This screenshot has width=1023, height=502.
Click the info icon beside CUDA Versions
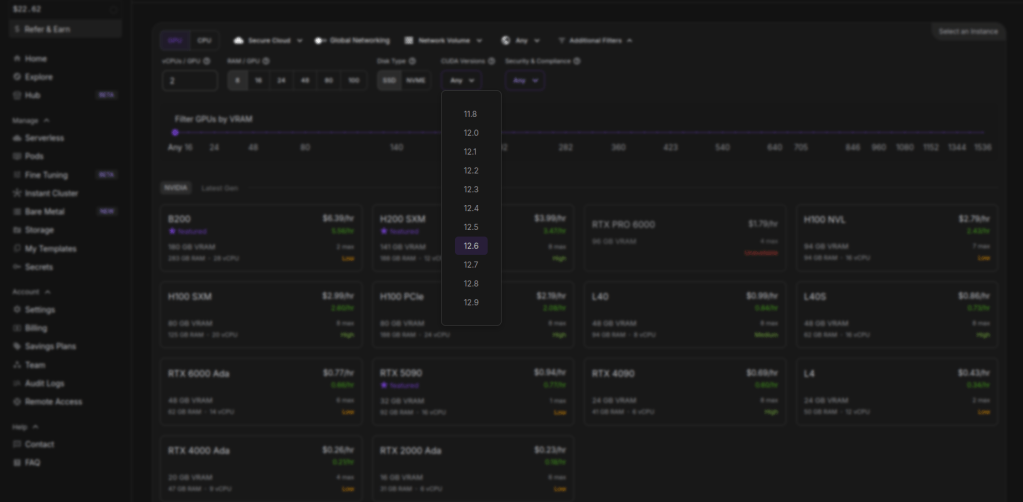coord(493,61)
